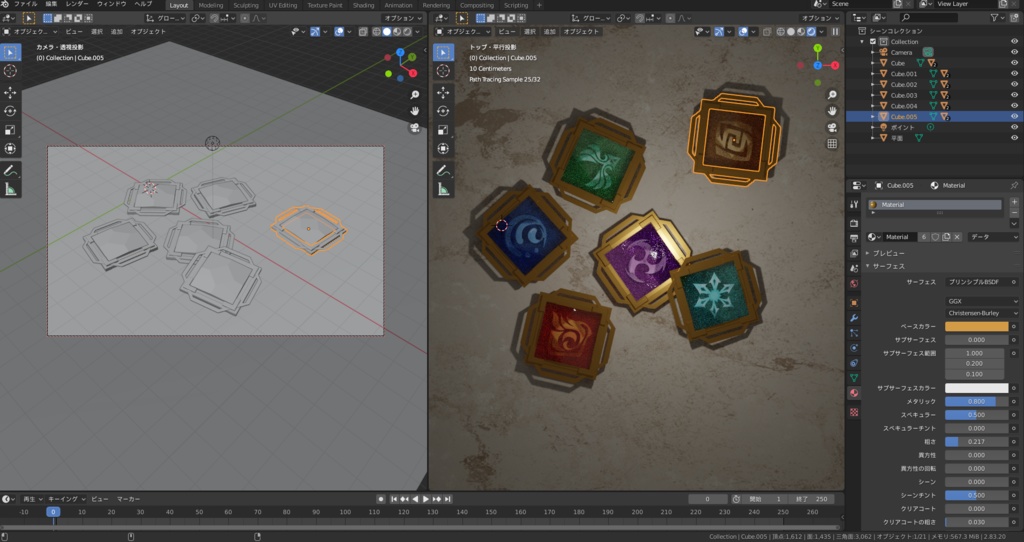The height and width of the screenshot is (542, 1024).
Task: Select Cube.002 in the outliner
Action: (x=904, y=85)
